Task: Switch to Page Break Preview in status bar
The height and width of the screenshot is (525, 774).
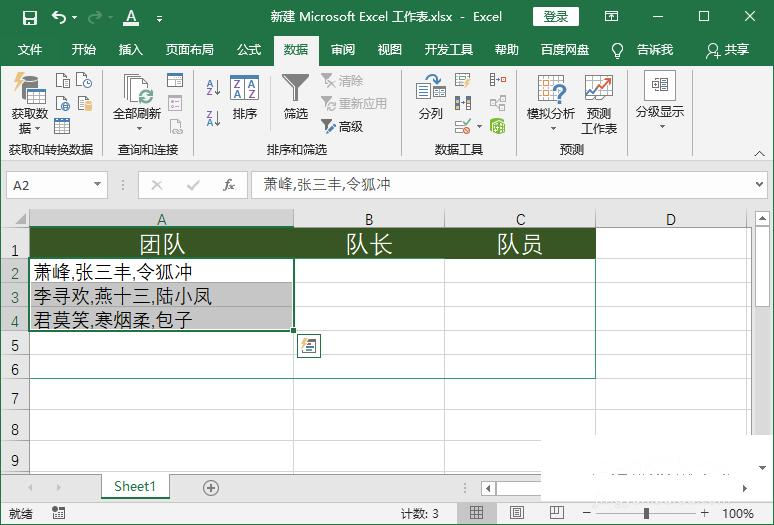Action: click(x=556, y=513)
